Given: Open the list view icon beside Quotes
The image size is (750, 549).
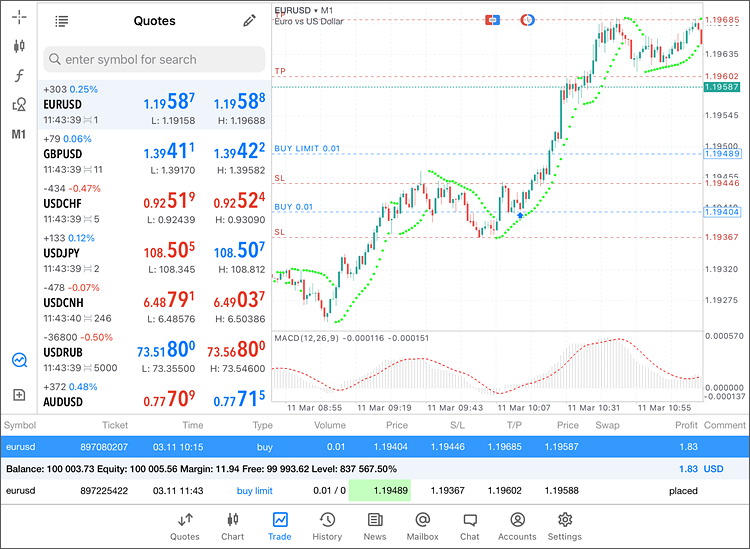Looking at the screenshot, I should (62, 21).
